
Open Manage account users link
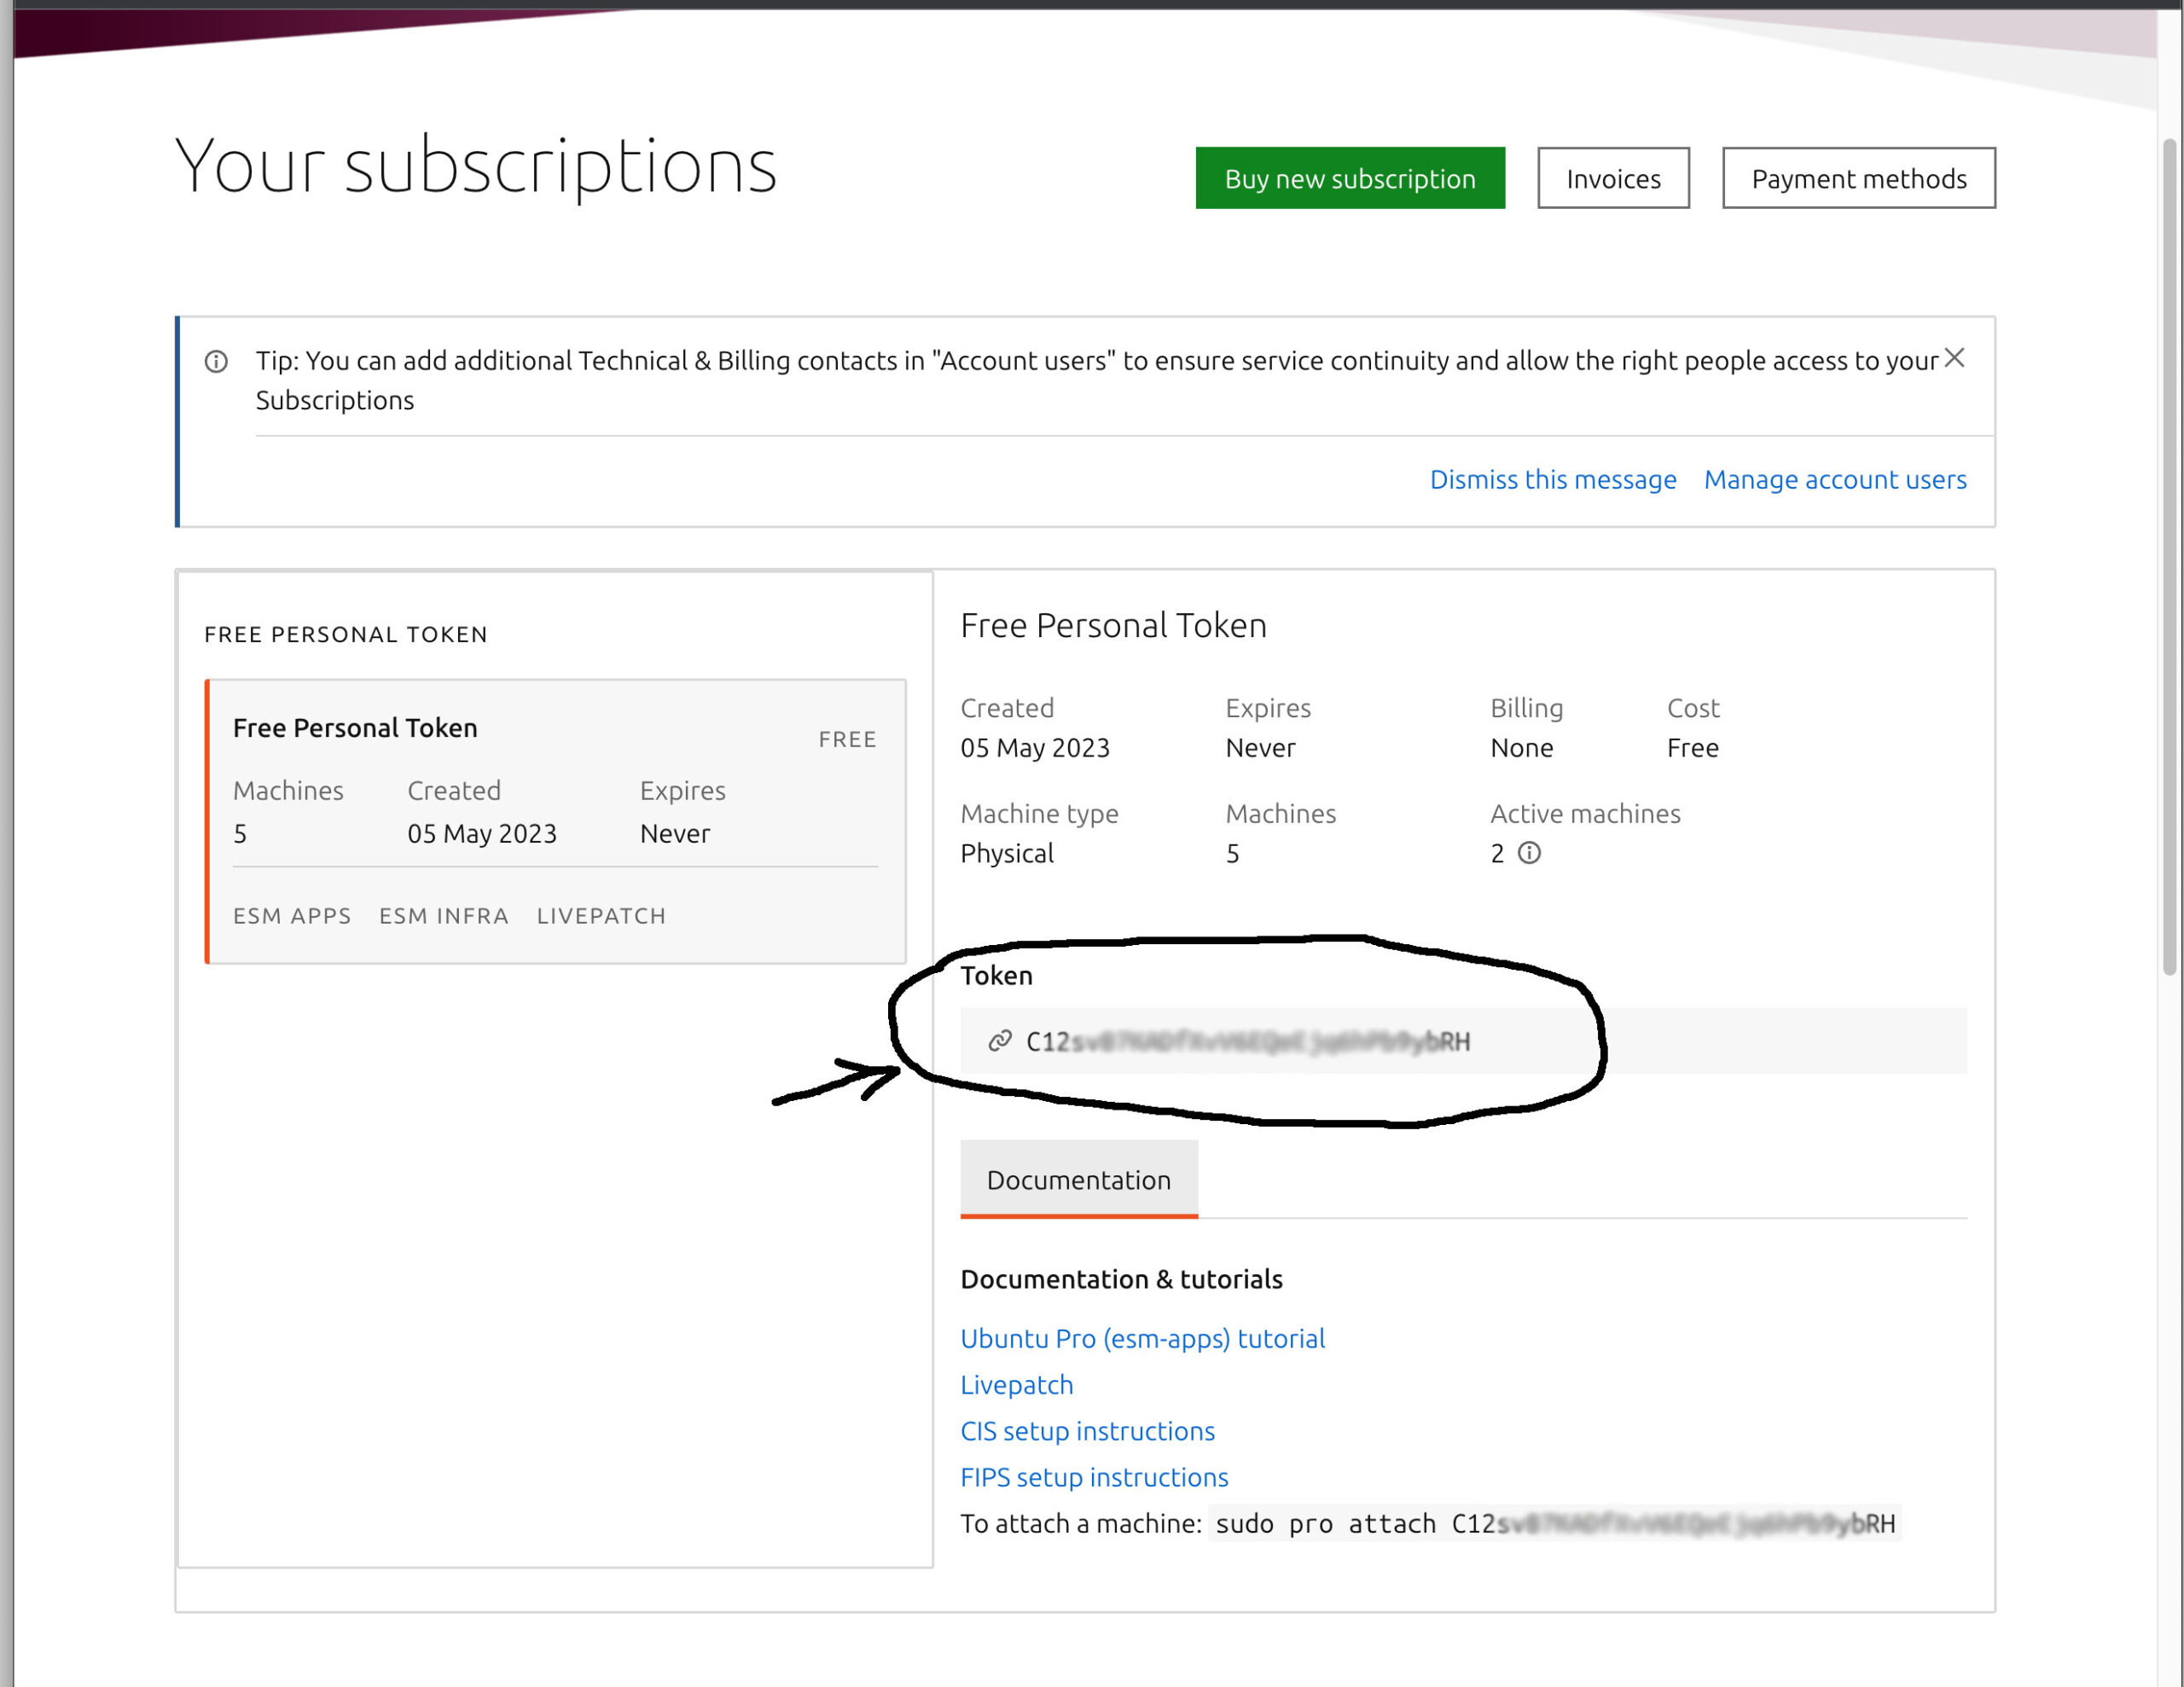[1834, 479]
